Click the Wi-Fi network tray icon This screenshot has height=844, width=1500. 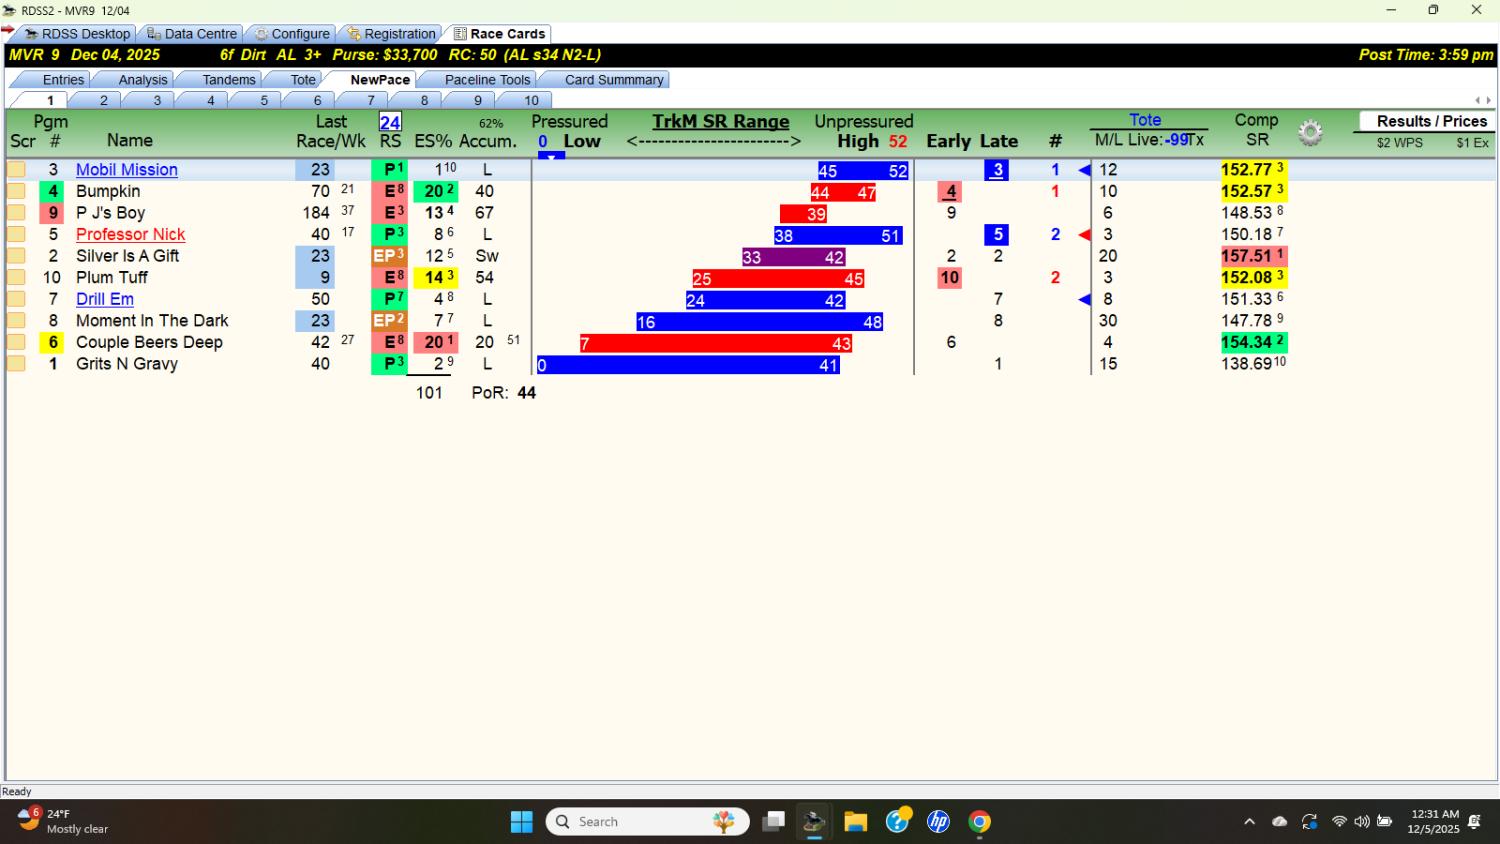coord(1339,822)
